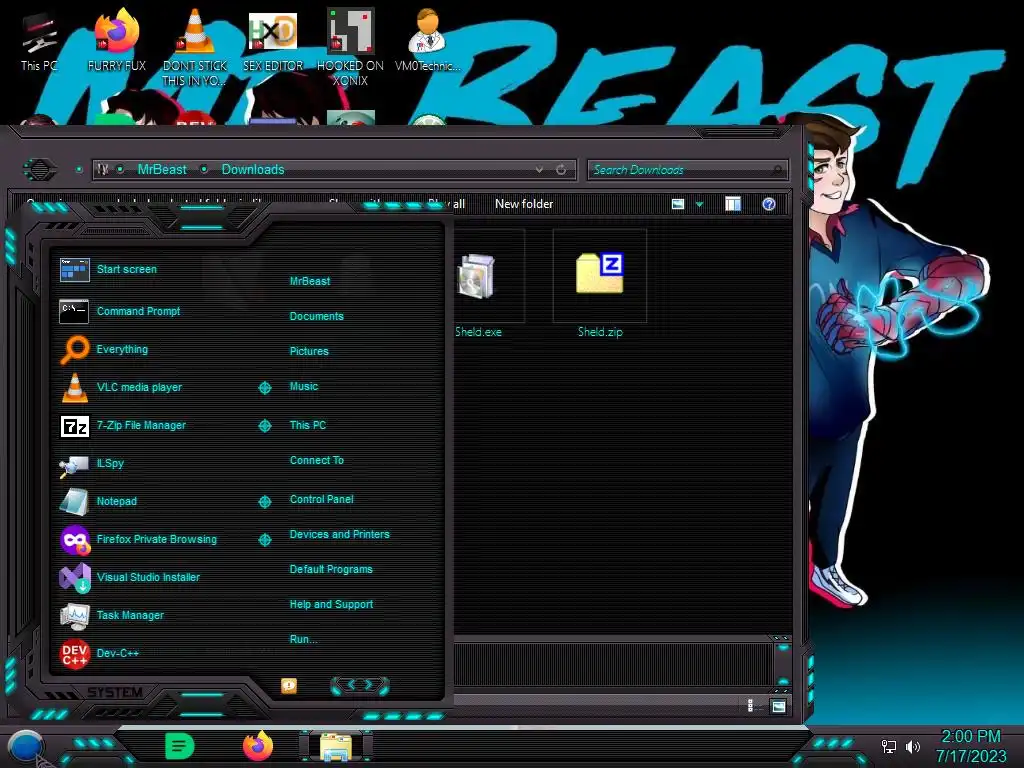Open Help and Support from start menu
The image size is (1024, 768).
[x=331, y=605]
